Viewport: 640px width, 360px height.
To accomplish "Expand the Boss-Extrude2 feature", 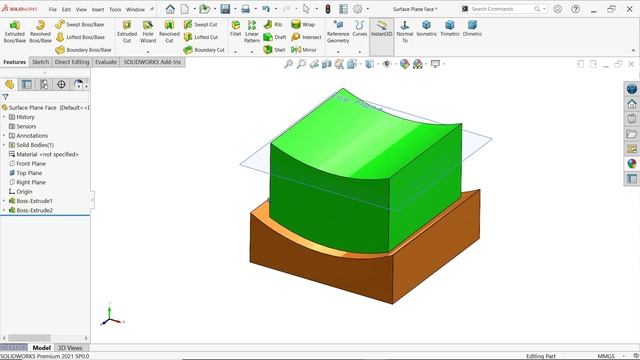I will point(4,210).
